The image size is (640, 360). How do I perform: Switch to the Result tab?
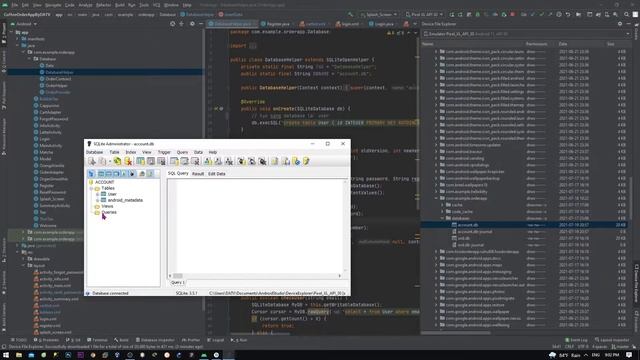[198, 174]
